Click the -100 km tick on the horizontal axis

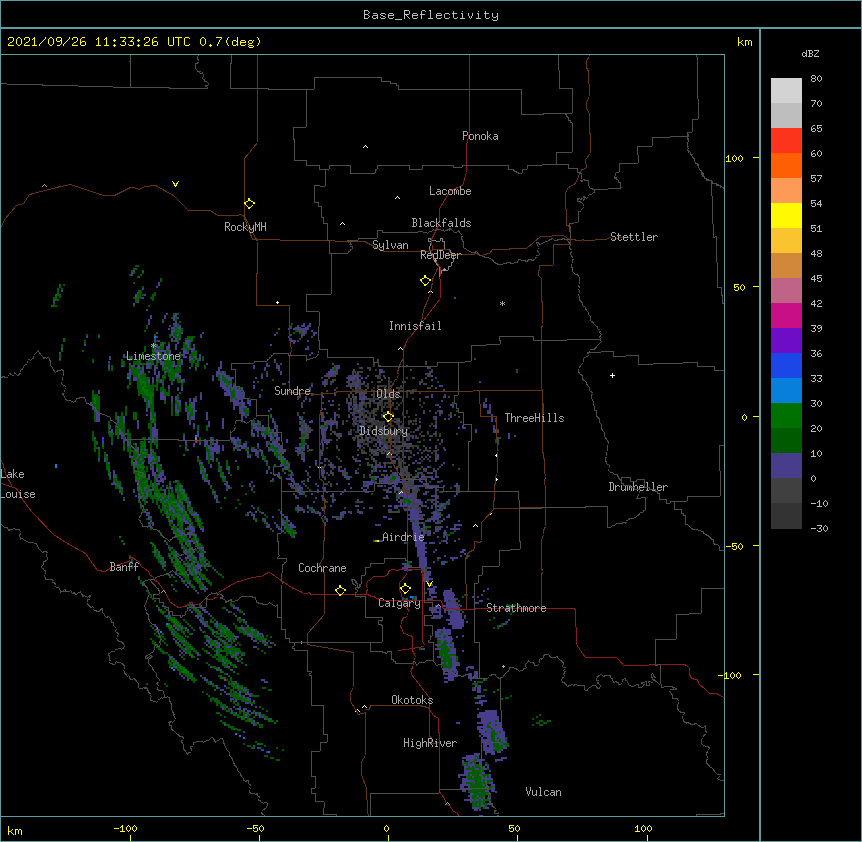[125, 828]
